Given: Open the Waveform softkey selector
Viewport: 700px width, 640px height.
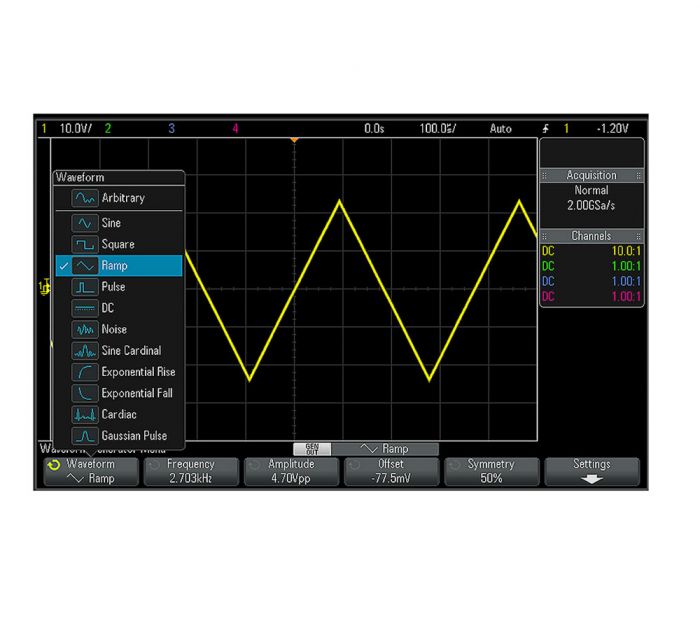Looking at the screenshot, I should (x=89, y=471).
